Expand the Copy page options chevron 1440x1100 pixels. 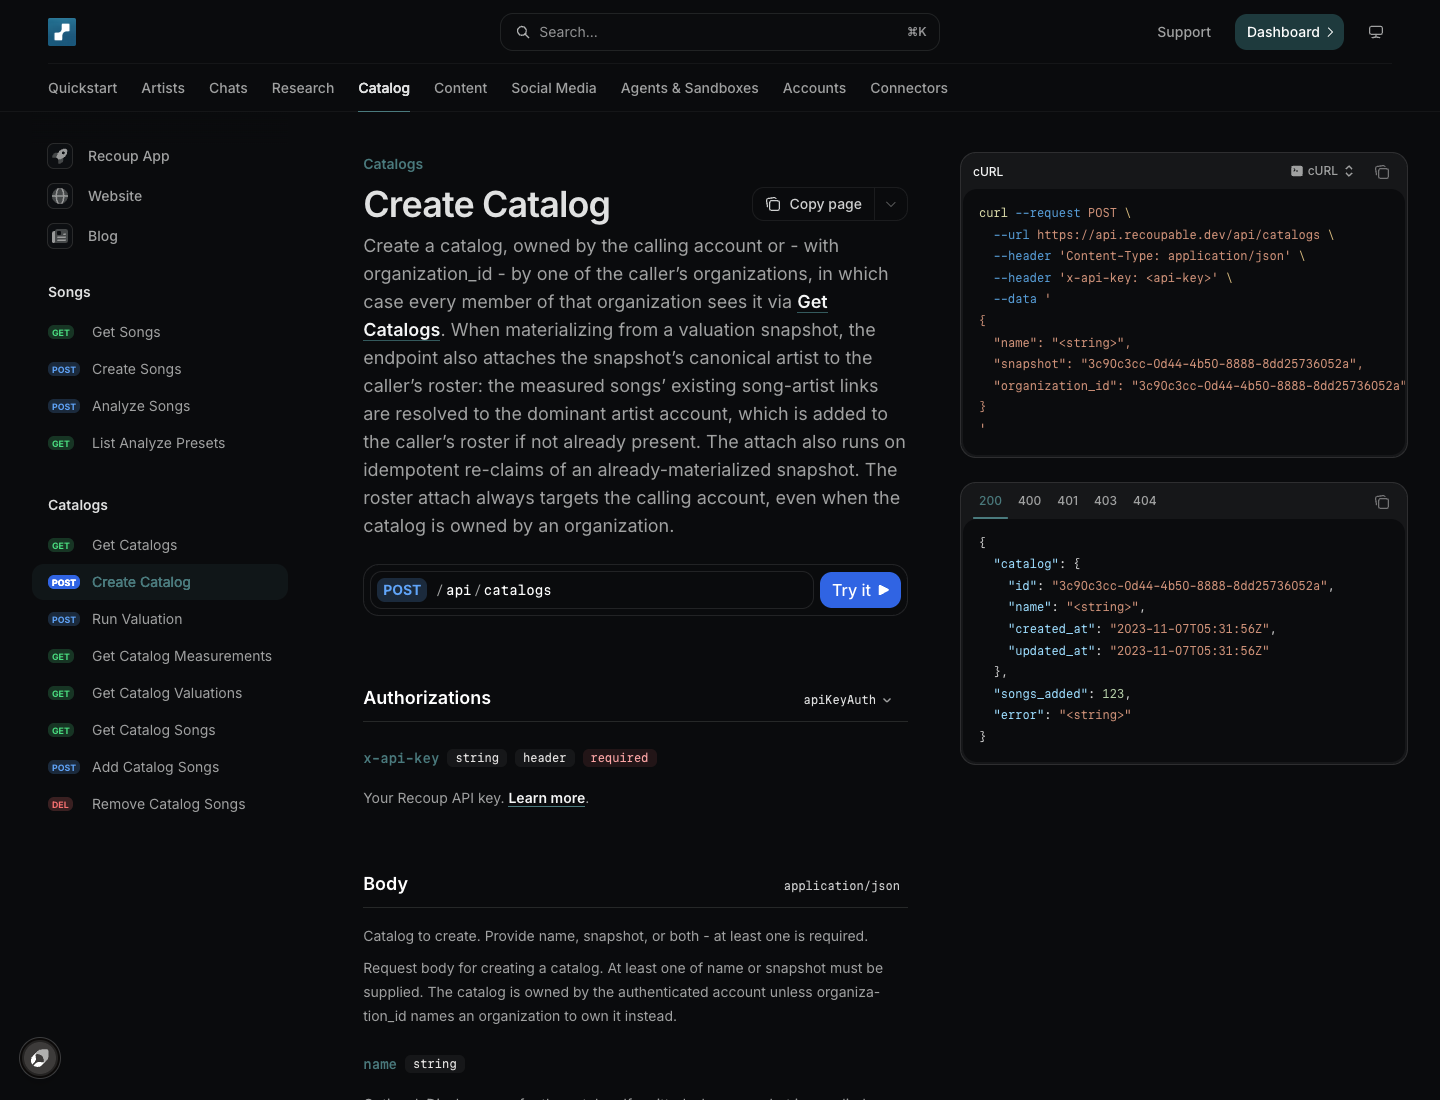point(891,204)
